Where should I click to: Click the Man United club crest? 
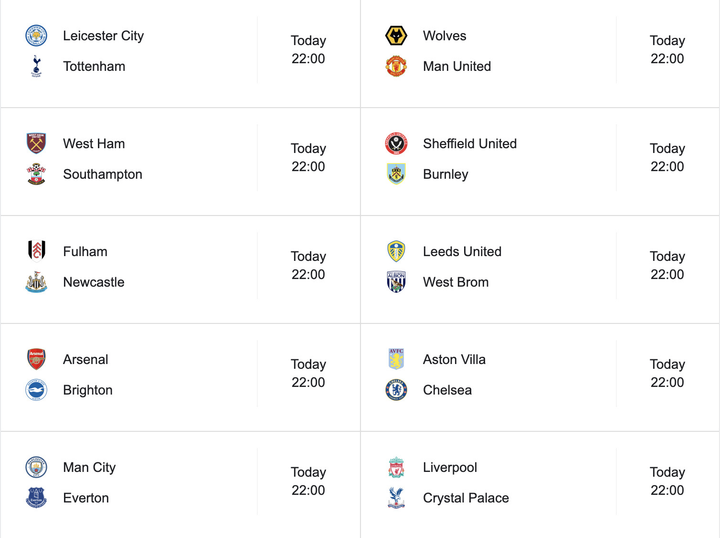pyautogui.click(x=396, y=67)
